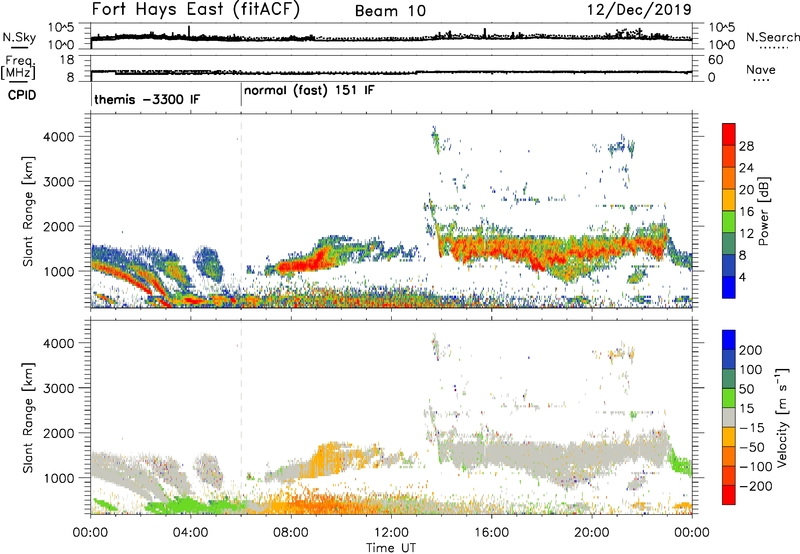800x554 pixels.
Task: Click the '08:00' time tick label
Action: 291,533
